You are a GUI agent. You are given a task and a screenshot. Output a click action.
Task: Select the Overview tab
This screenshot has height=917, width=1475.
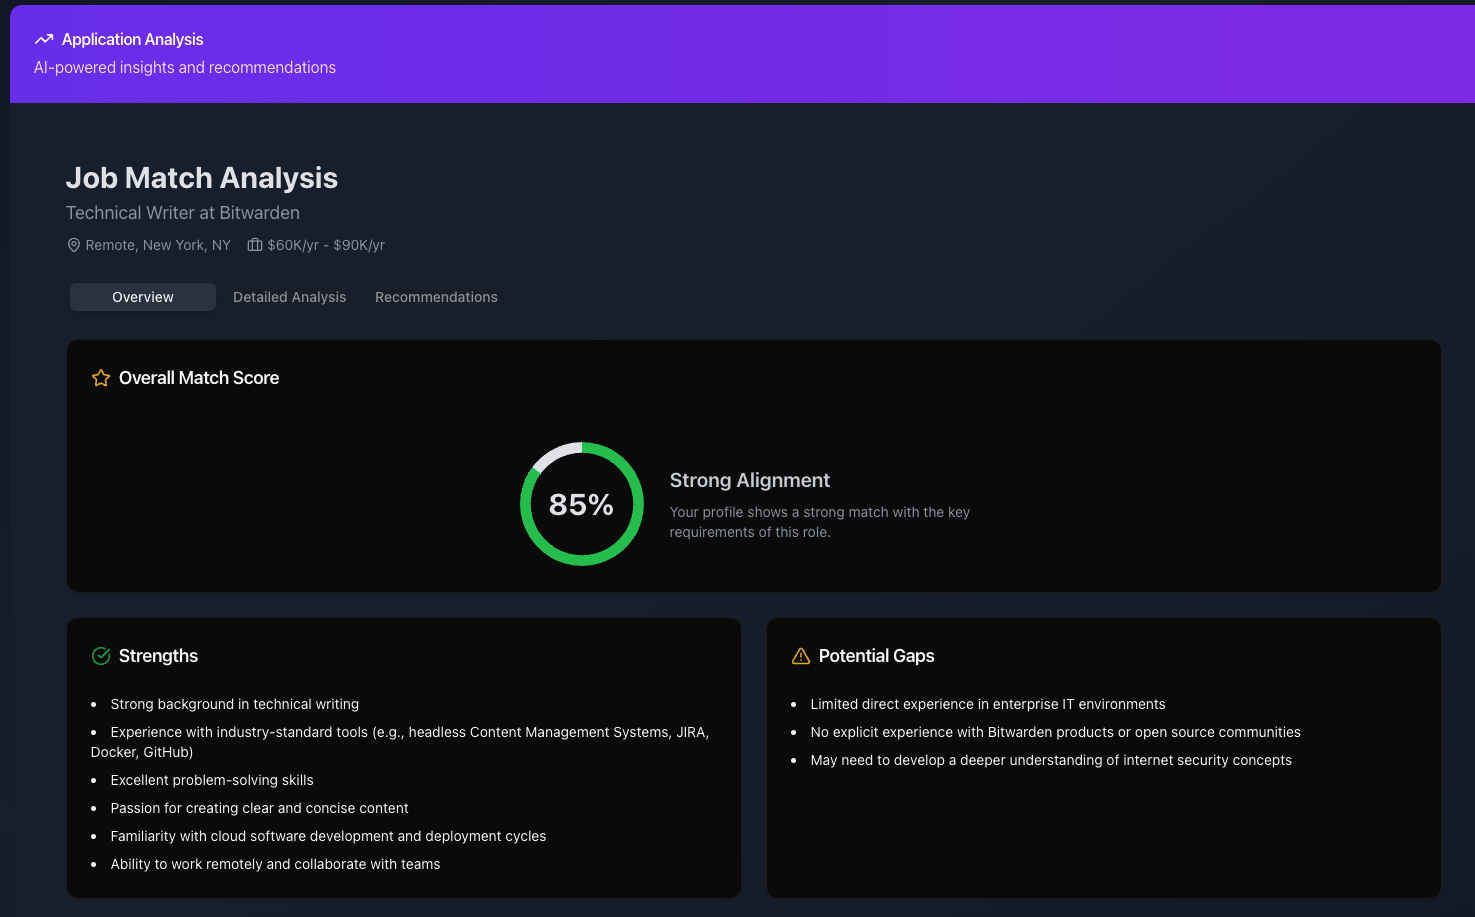click(143, 297)
